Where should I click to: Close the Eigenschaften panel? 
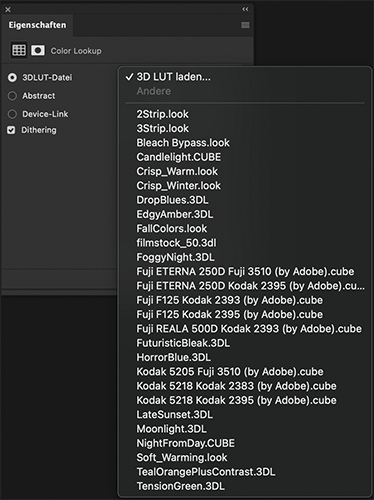coord(8,10)
